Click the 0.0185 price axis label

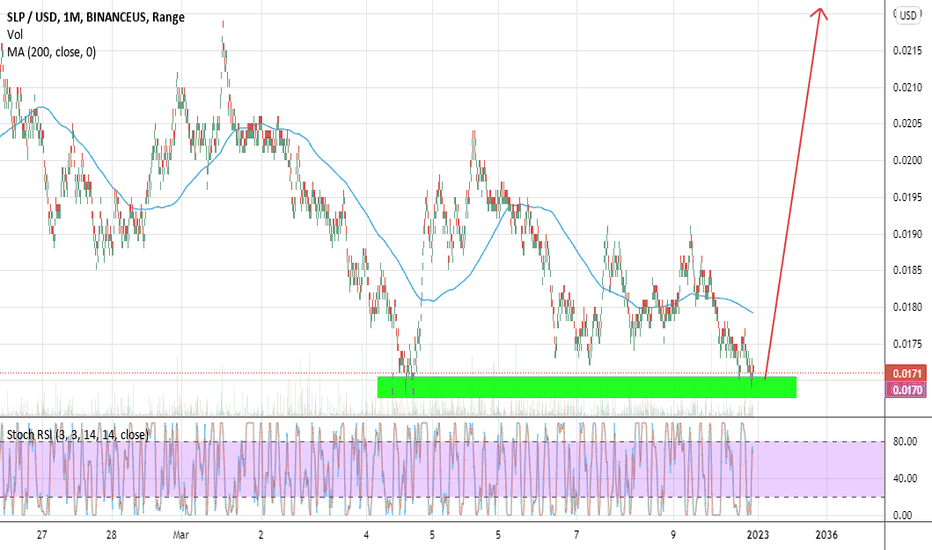click(908, 271)
